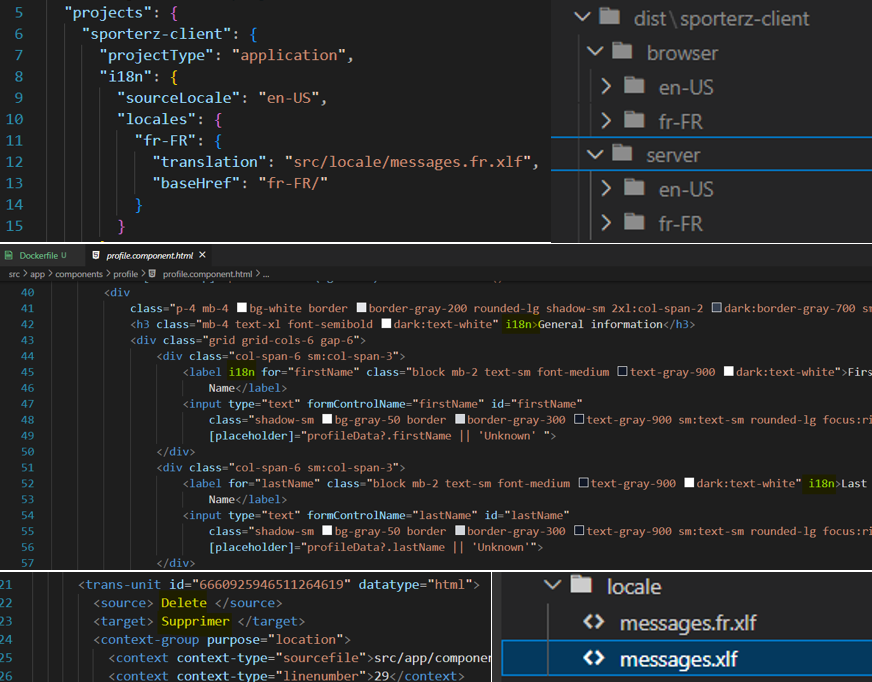The width and height of the screenshot is (872, 682).
Task: Click the locale folder icon
Action: (581, 584)
